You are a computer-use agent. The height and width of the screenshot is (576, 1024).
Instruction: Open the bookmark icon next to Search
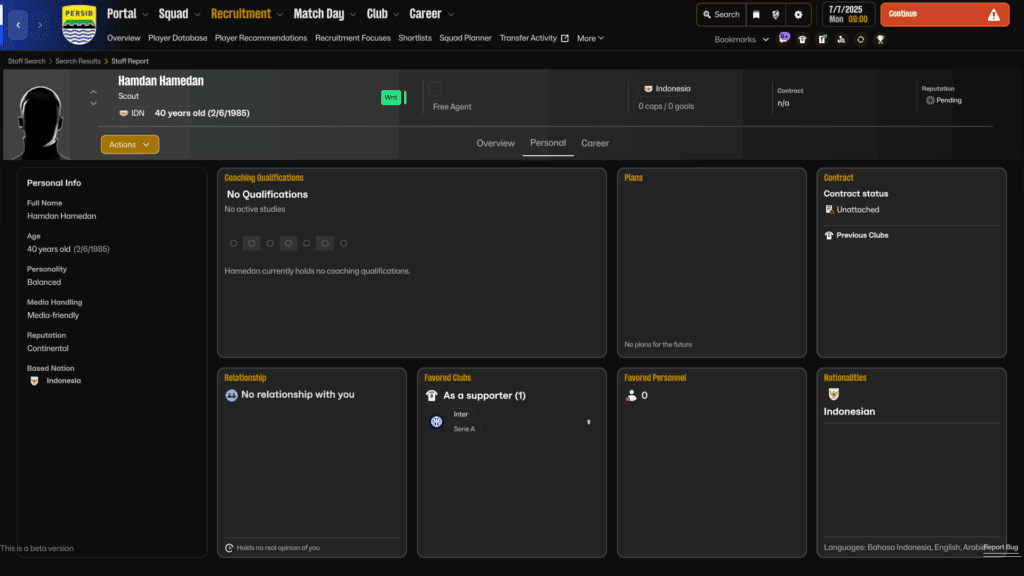[x=757, y=15]
